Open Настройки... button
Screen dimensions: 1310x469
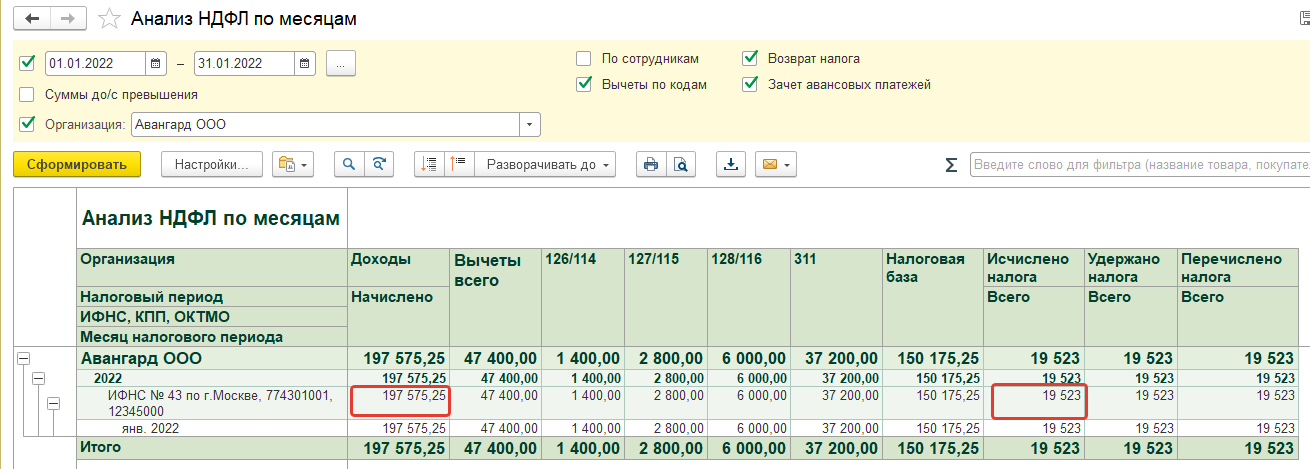pyautogui.click(x=211, y=165)
